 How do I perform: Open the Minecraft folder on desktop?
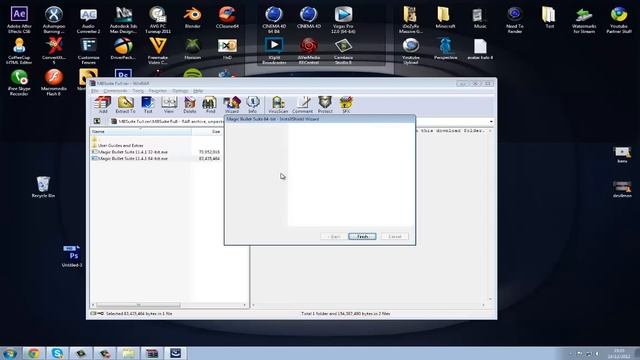tap(445, 18)
